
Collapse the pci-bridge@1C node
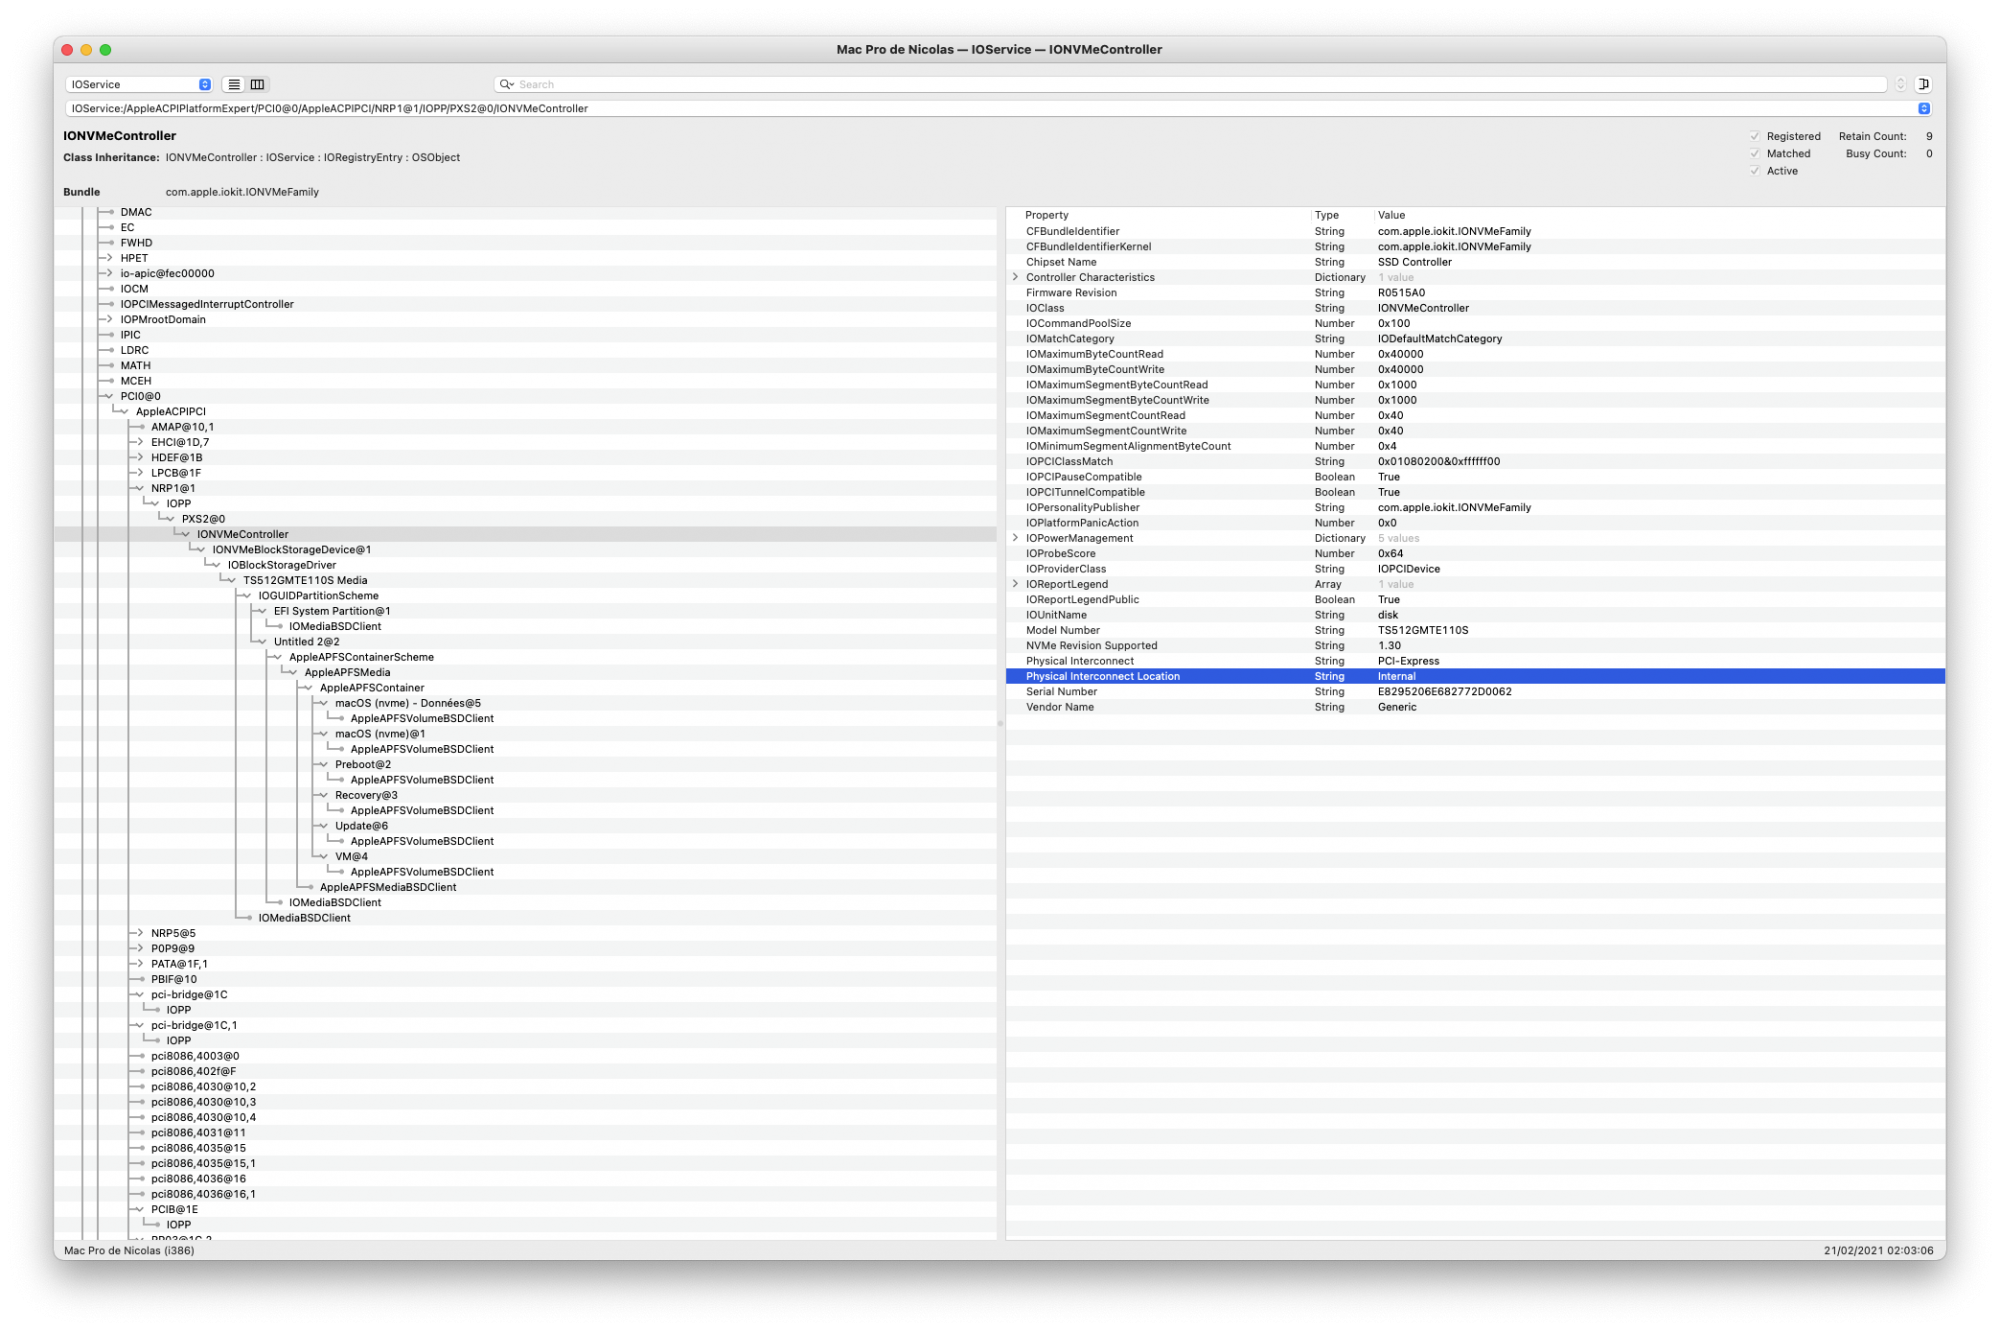(140, 995)
